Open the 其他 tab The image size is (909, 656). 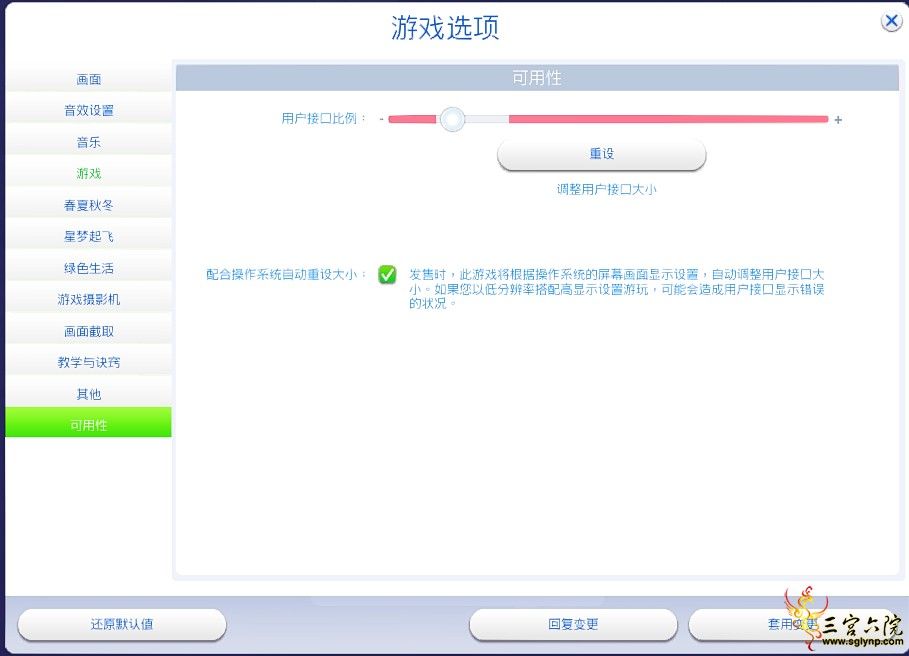[x=89, y=394]
